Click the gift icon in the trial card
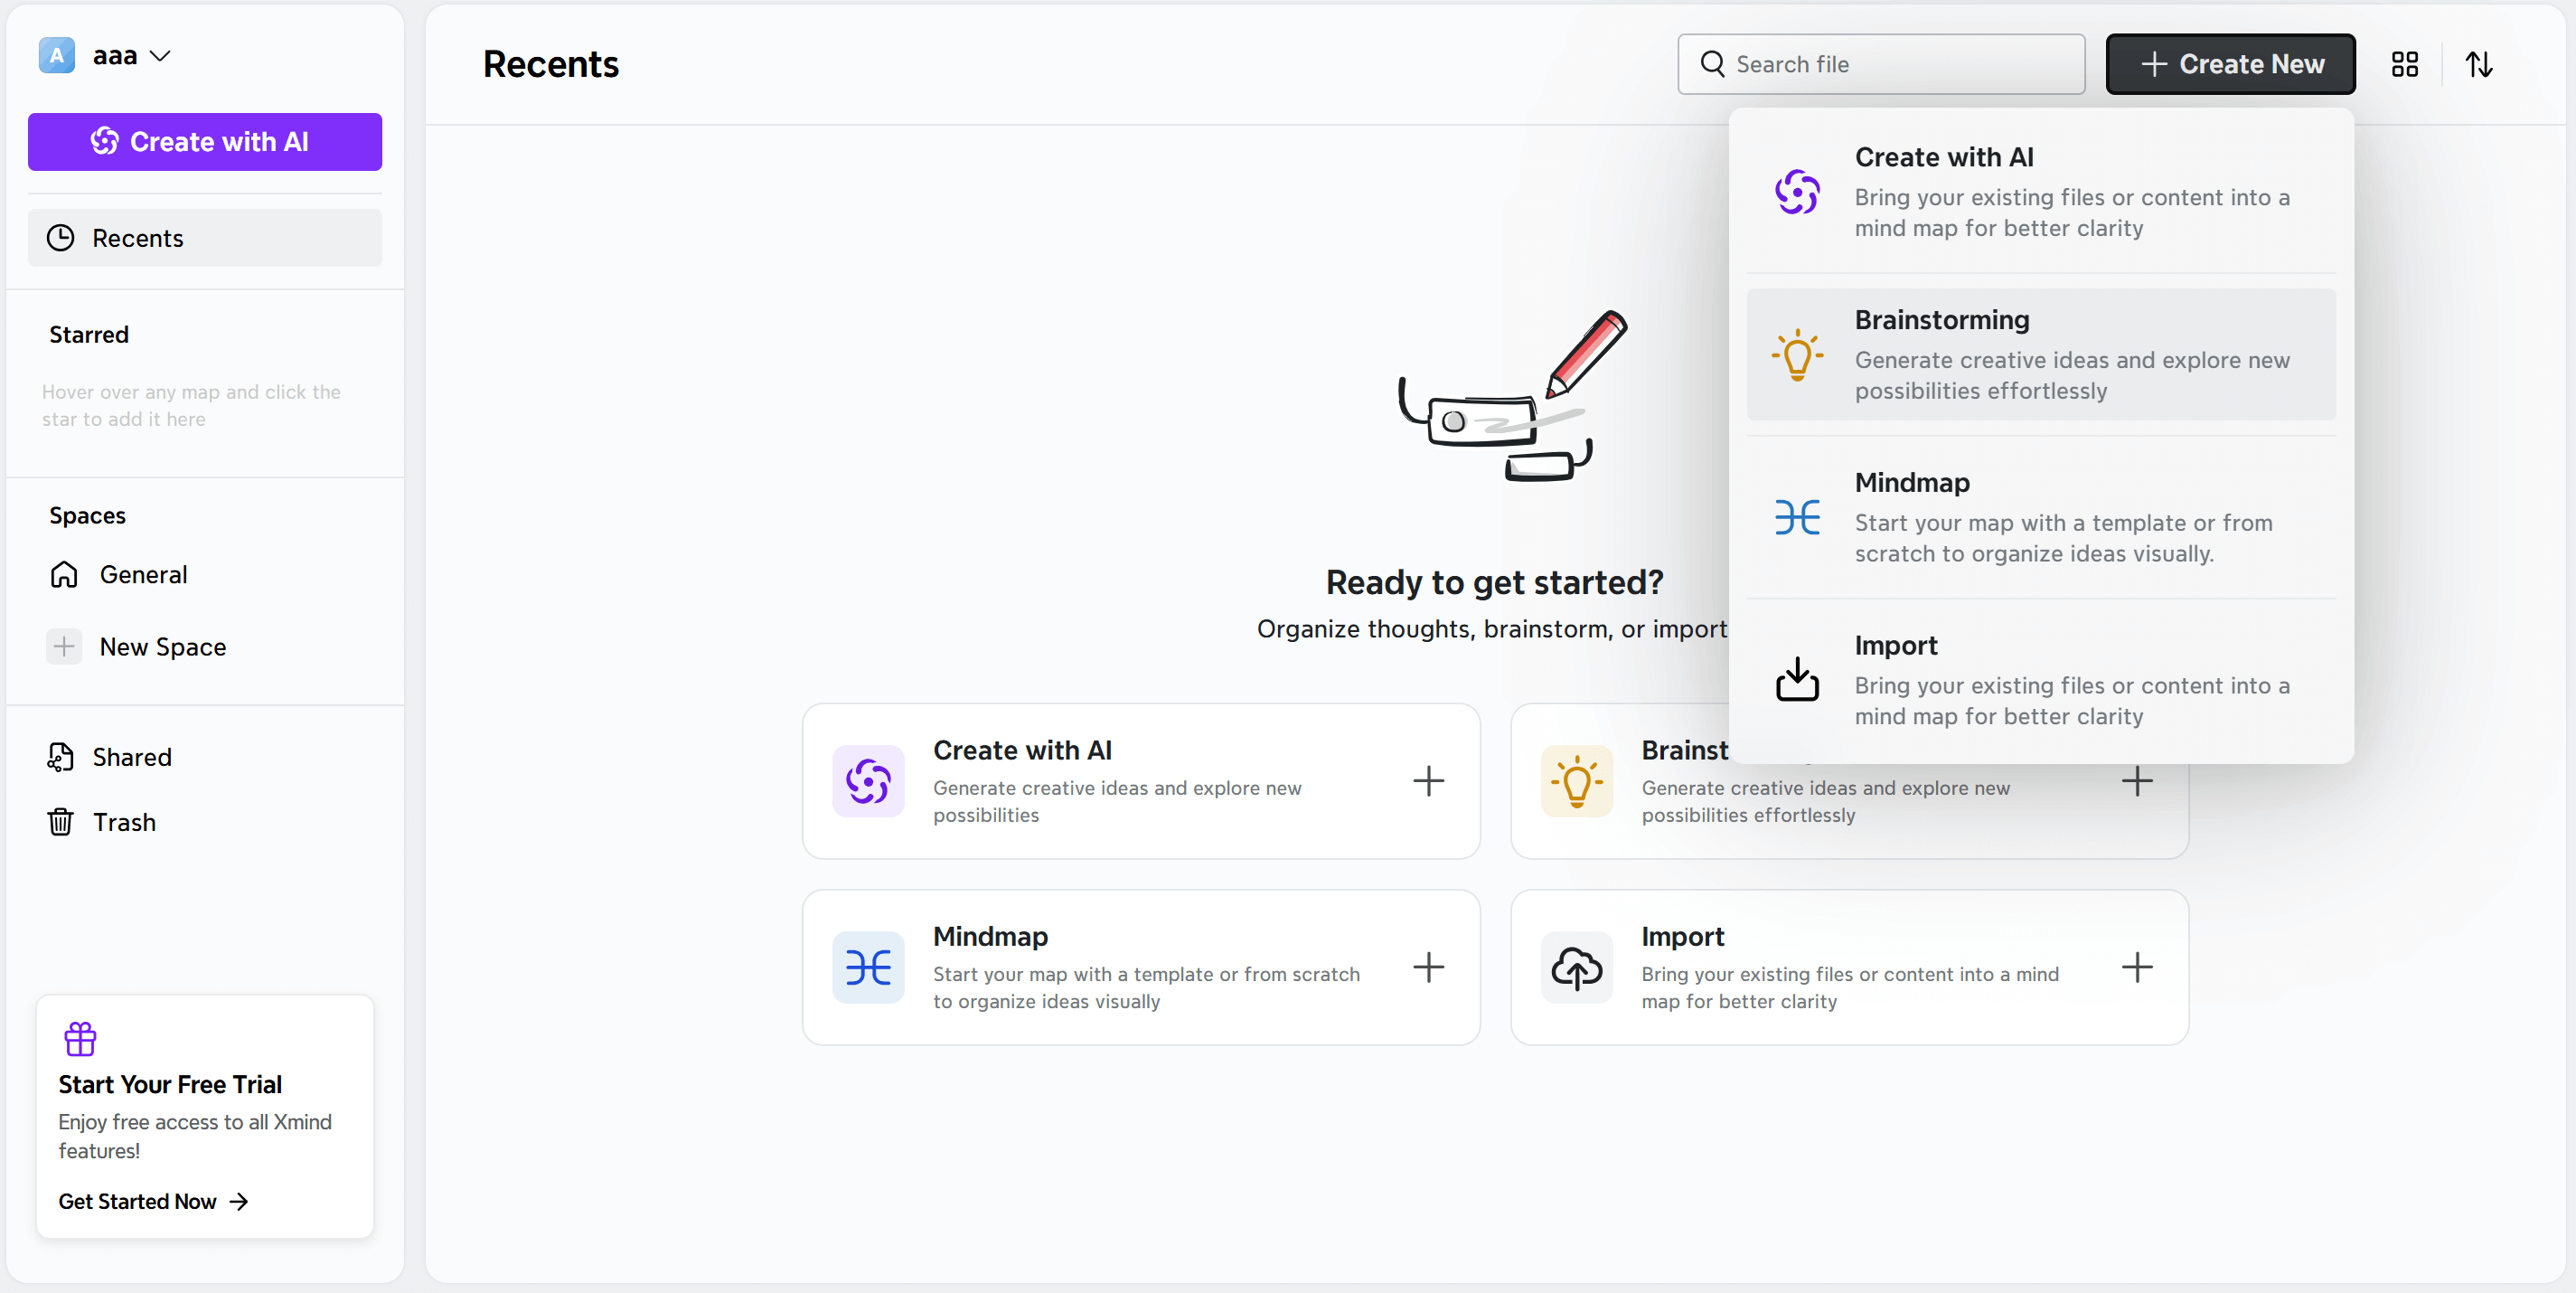This screenshot has width=2576, height=1293. point(80,1038)
